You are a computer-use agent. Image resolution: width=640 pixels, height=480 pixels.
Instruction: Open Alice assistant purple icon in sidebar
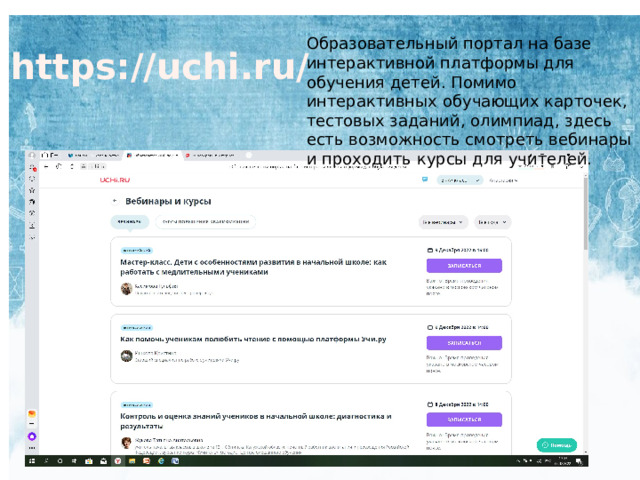(32, 436)
